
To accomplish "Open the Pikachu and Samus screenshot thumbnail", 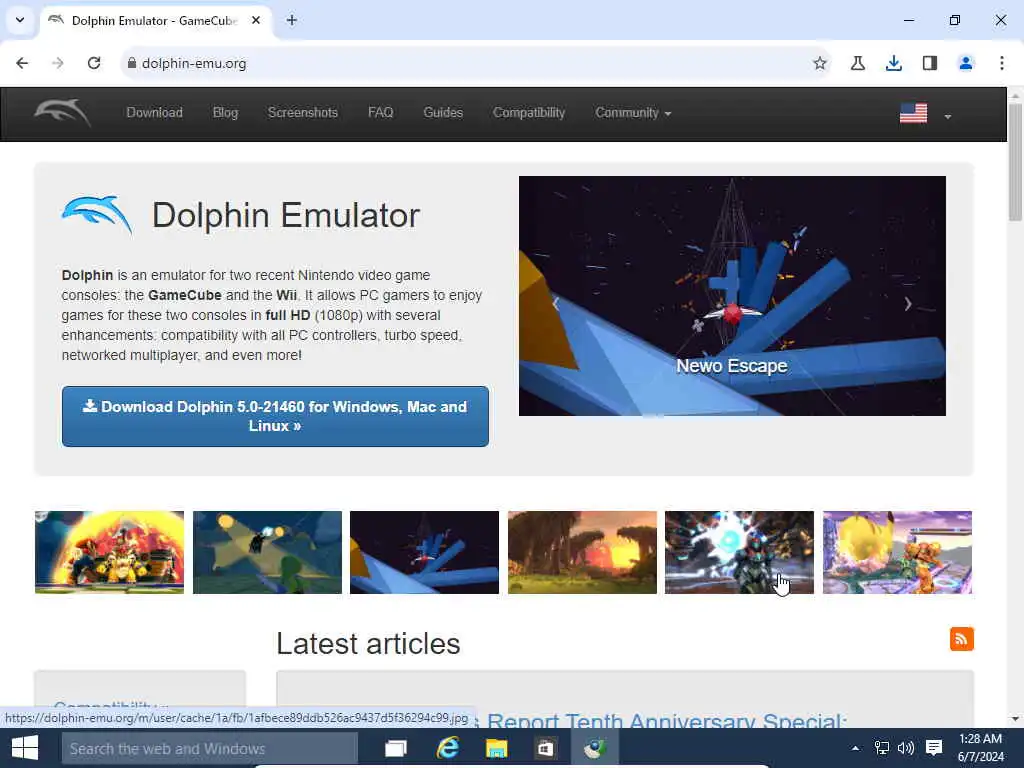I will pyautogui.click(x=897, y=552).
